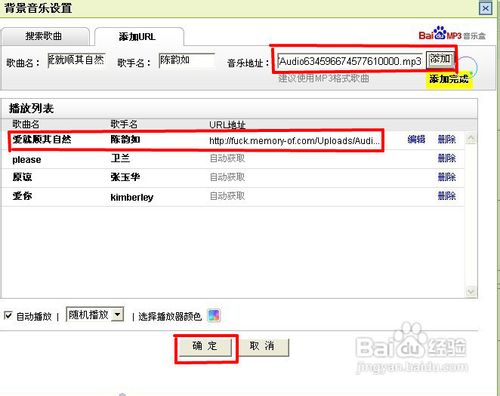500x396 pixels.
Task: Click the 歌手名 input field
Action: [x=187, y=60]
